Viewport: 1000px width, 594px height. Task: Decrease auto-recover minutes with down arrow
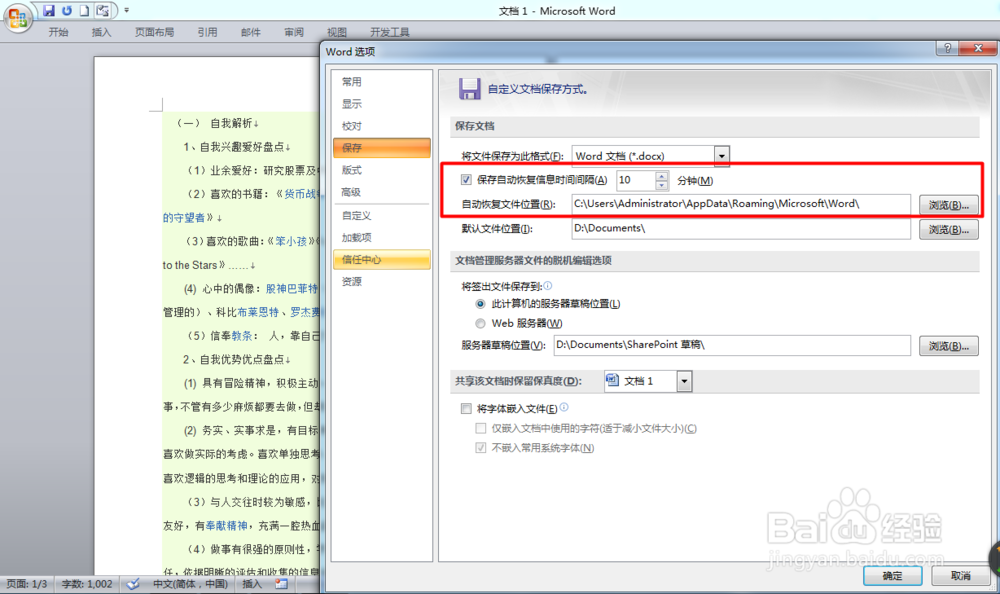coord(661,185)
